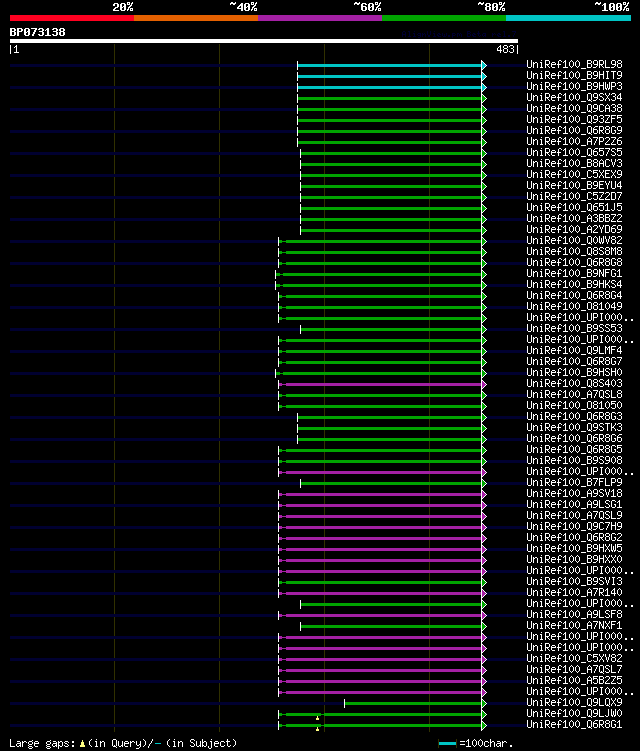Click the green ~80% identity legend segment

[444, 18]
